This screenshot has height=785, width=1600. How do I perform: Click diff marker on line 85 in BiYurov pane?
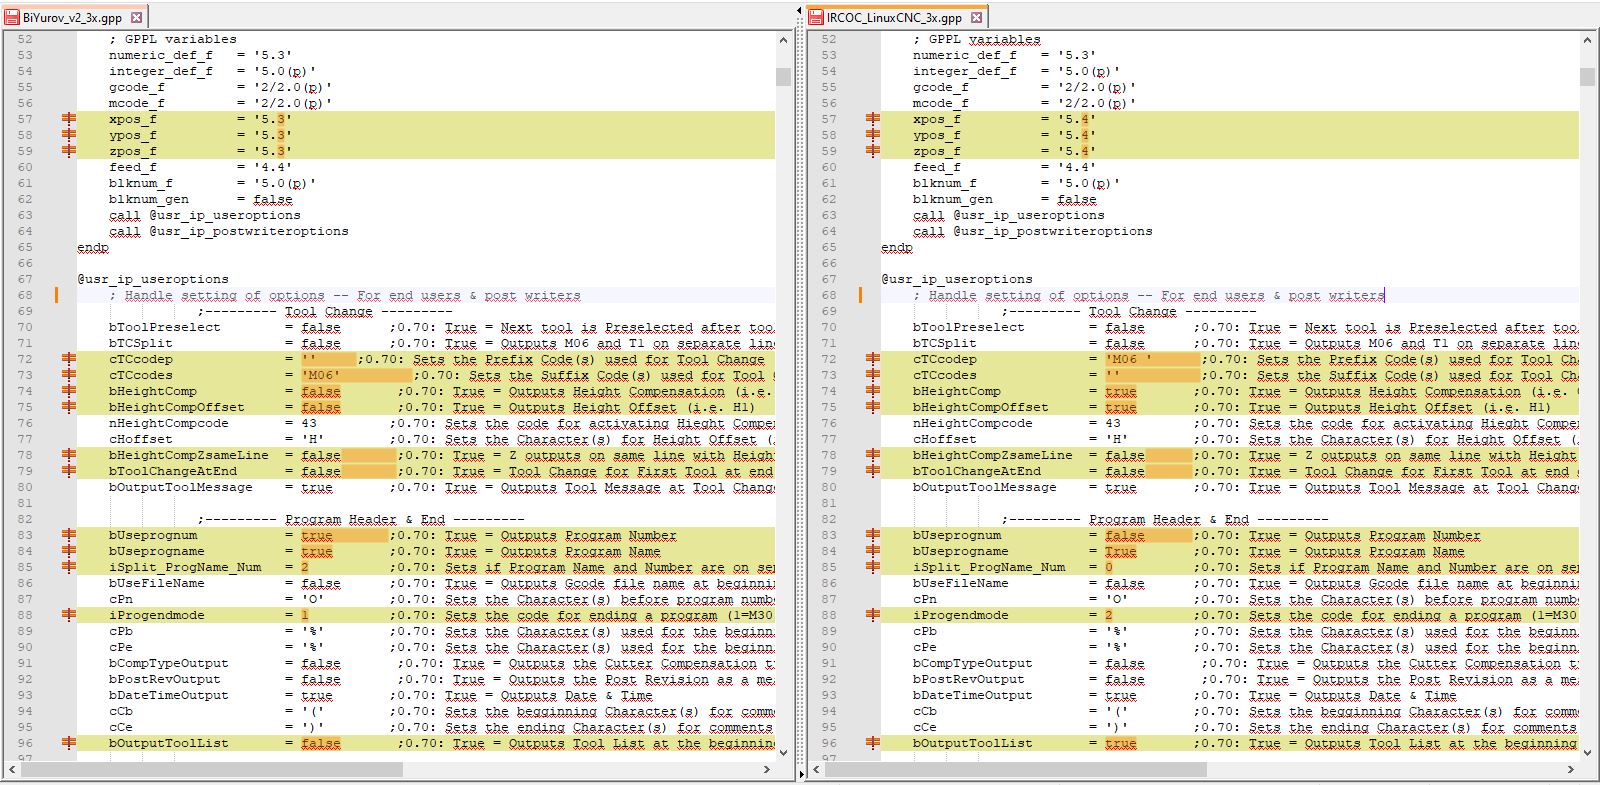[69, 567]
